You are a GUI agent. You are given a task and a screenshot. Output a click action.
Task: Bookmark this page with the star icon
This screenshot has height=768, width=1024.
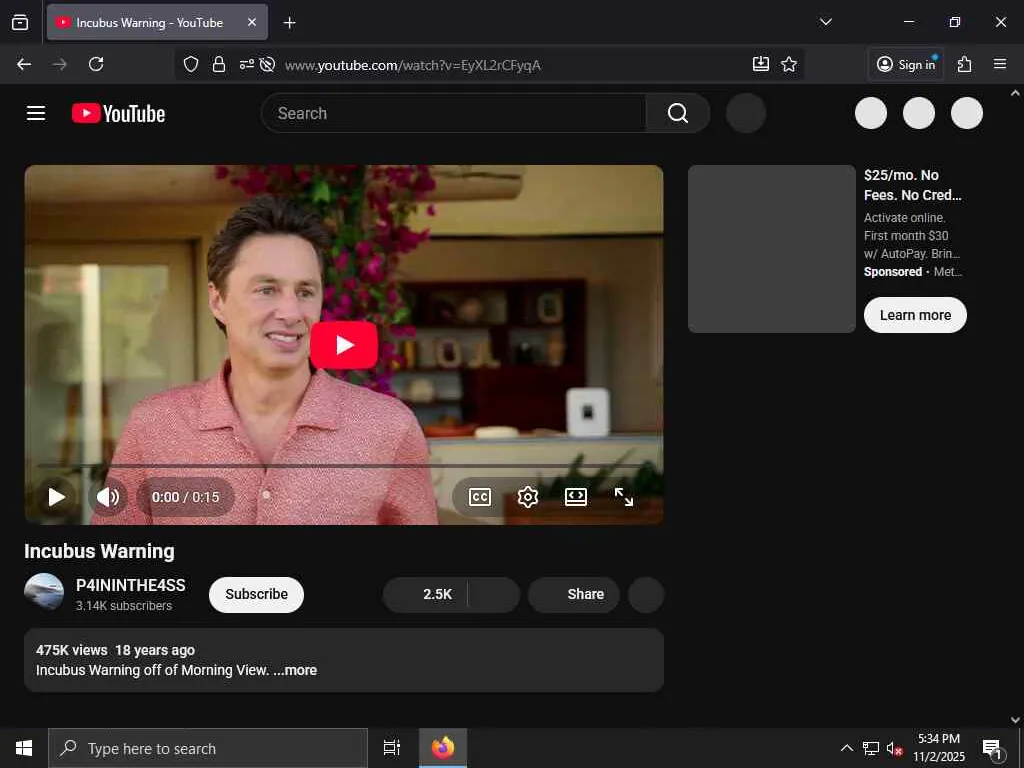[789, 64]
